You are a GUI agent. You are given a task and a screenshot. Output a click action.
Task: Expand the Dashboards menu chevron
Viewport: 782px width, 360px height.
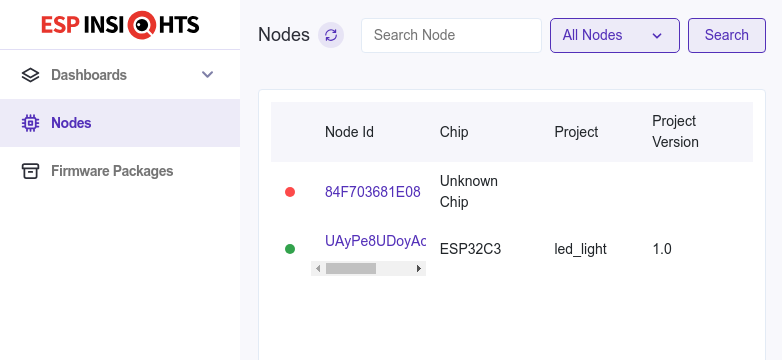207,75
